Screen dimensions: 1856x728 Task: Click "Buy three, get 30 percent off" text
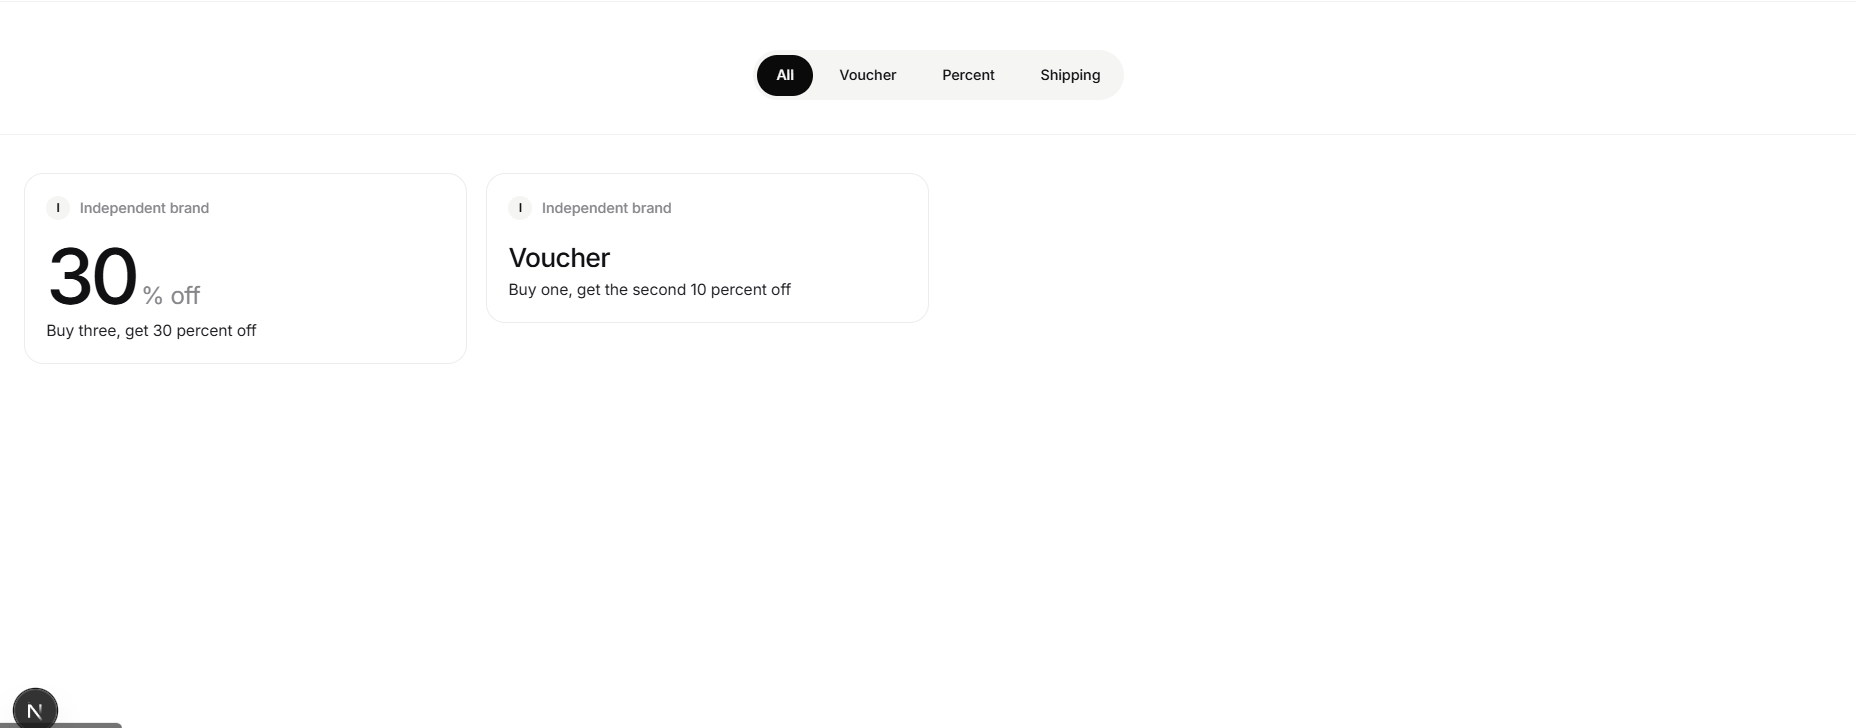point(151,331)
